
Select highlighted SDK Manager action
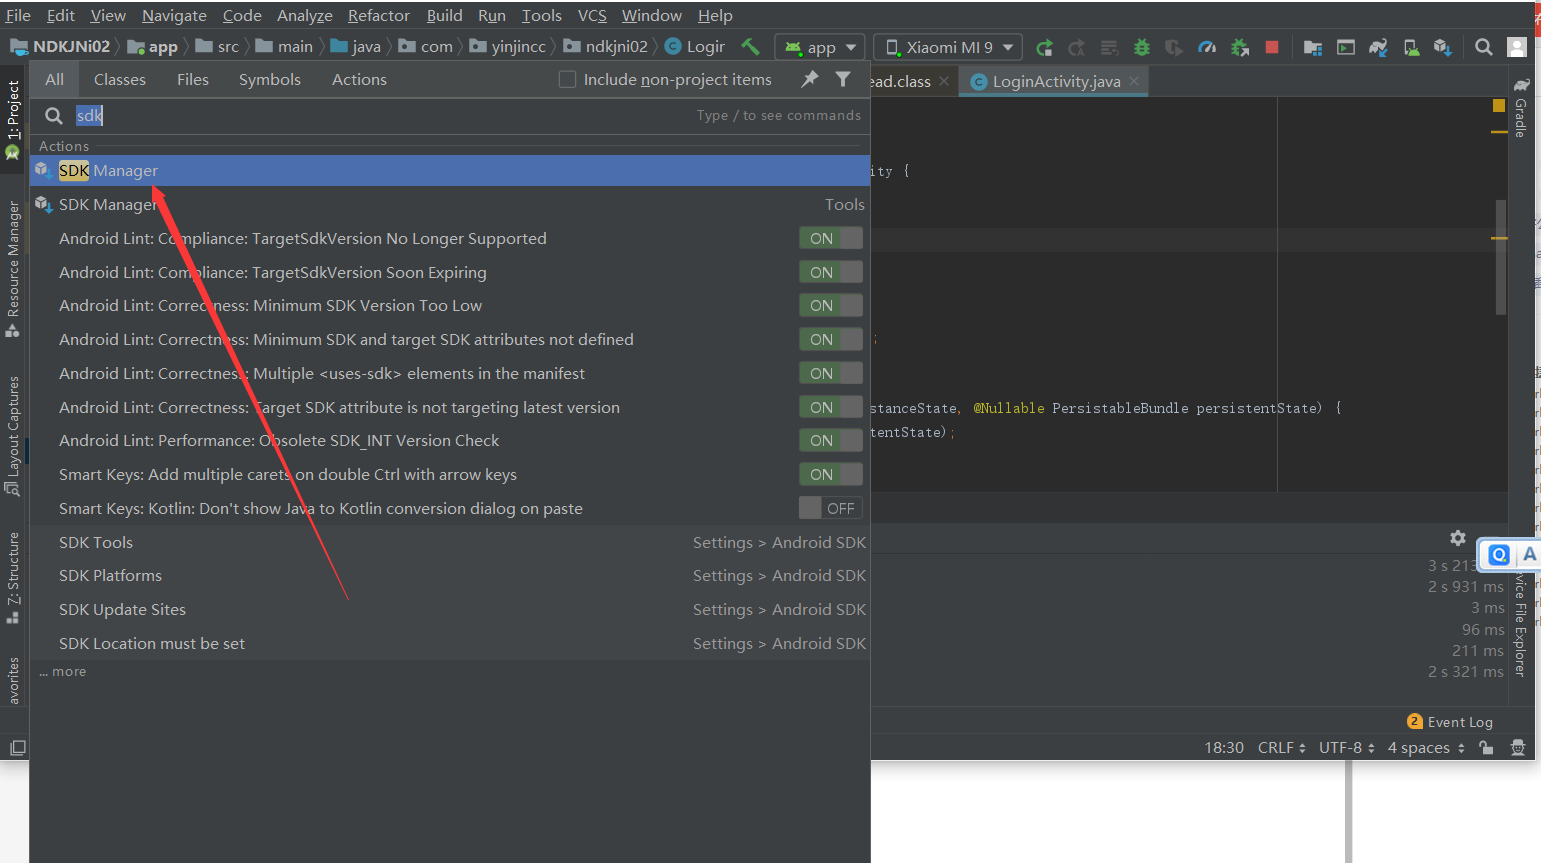(x=450, y=170)
